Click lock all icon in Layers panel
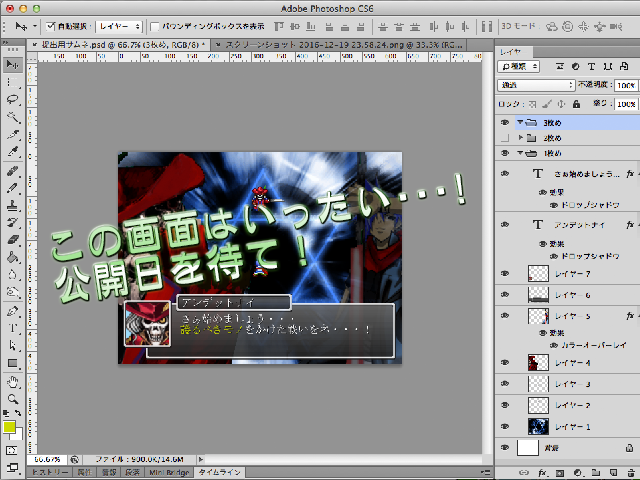Screen dimensions: 640x480 click(576, 104)
